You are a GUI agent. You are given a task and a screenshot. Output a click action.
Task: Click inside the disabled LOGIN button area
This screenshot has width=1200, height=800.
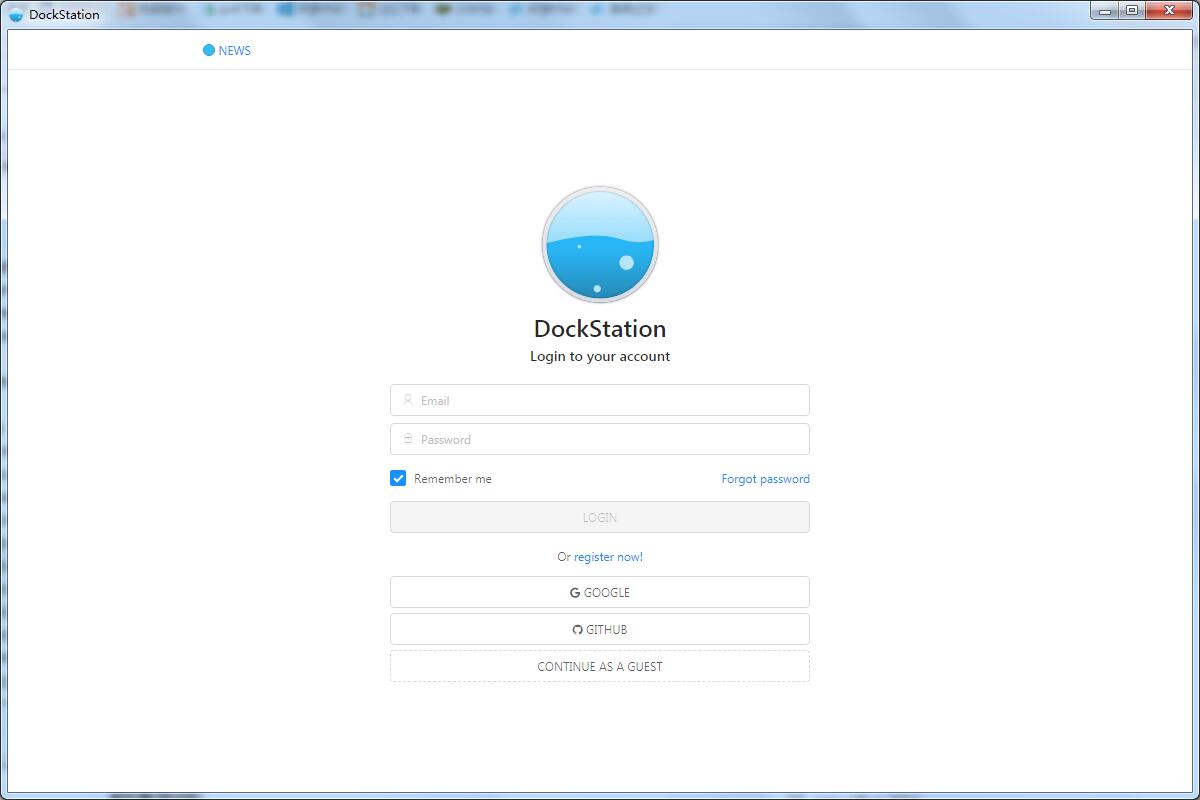[599, 517]
